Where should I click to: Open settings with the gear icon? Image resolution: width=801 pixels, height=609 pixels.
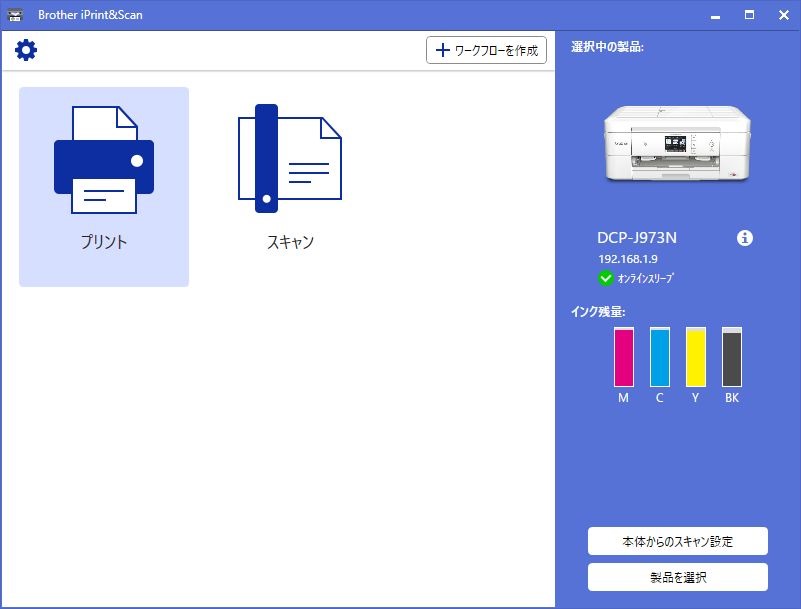pos(26,50)
